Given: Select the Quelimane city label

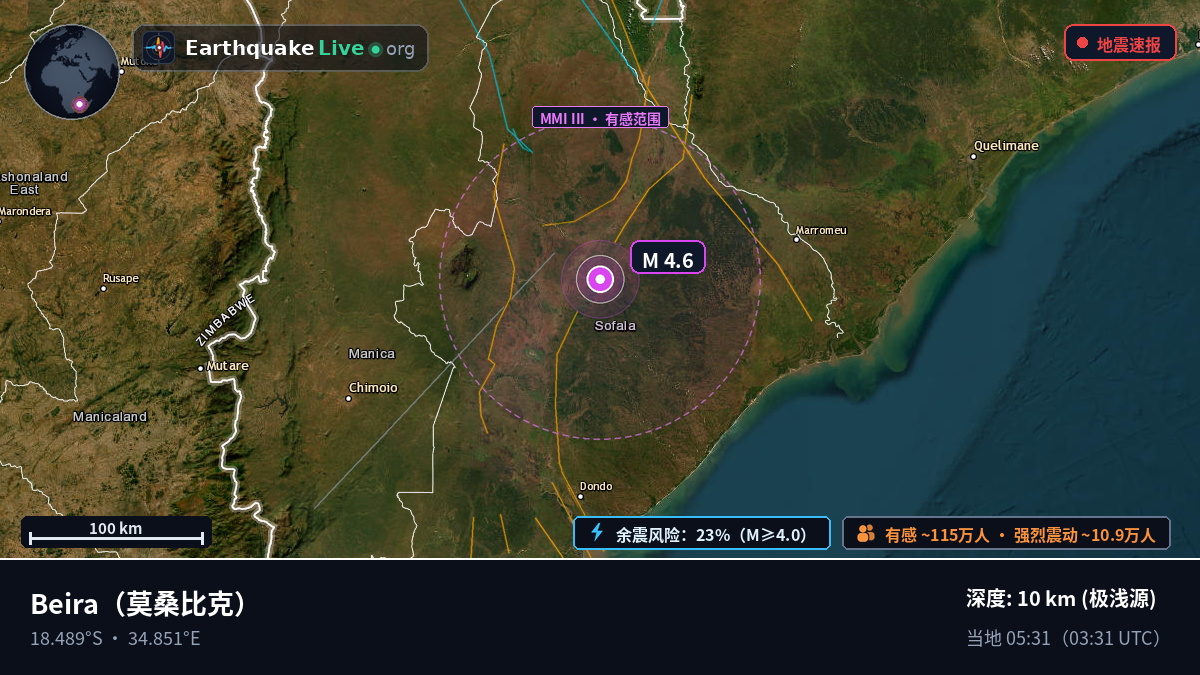Looking at the screenshot, I should [1007, 146].
